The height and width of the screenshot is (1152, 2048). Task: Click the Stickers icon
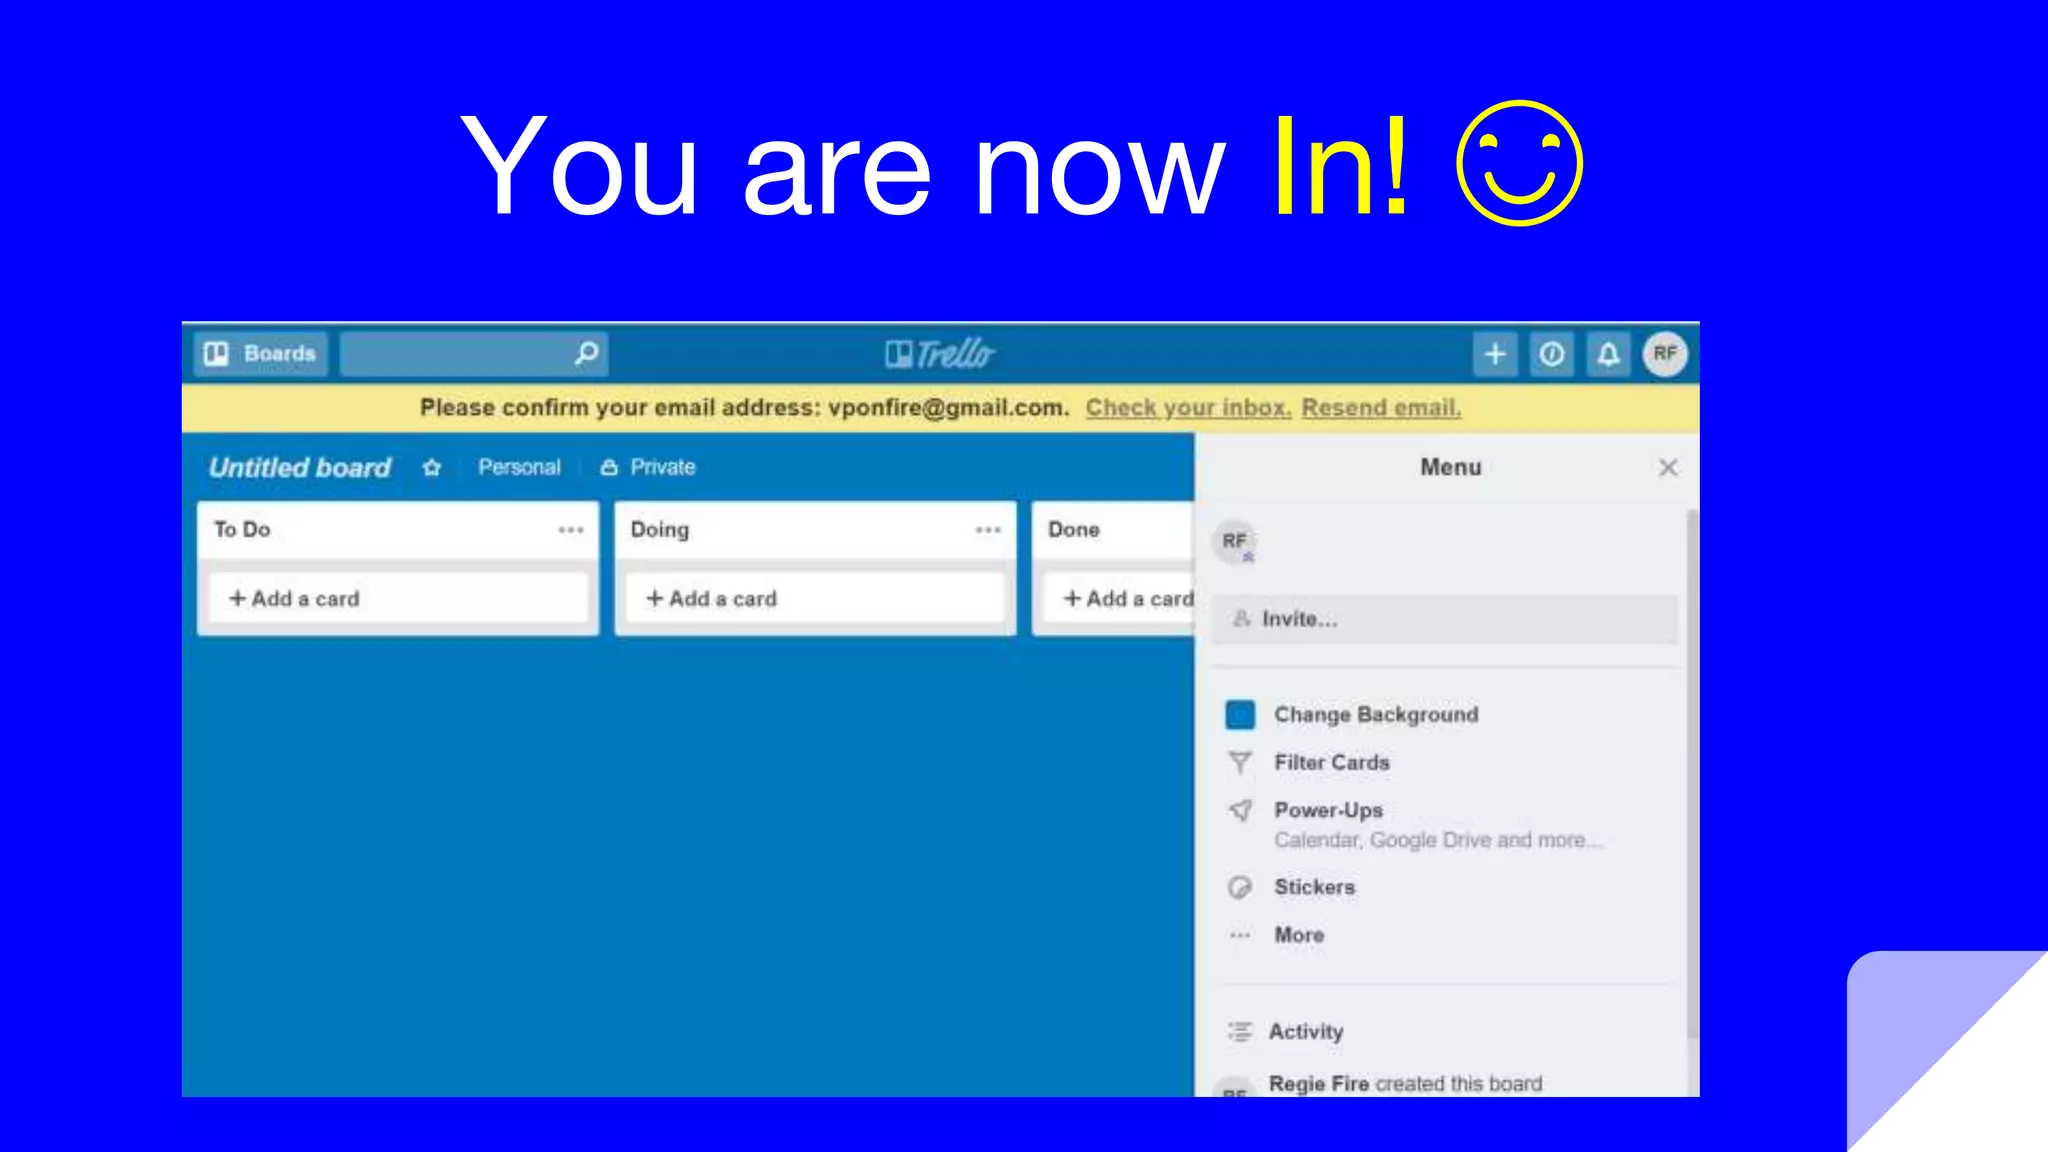[x=1240, y=887]
